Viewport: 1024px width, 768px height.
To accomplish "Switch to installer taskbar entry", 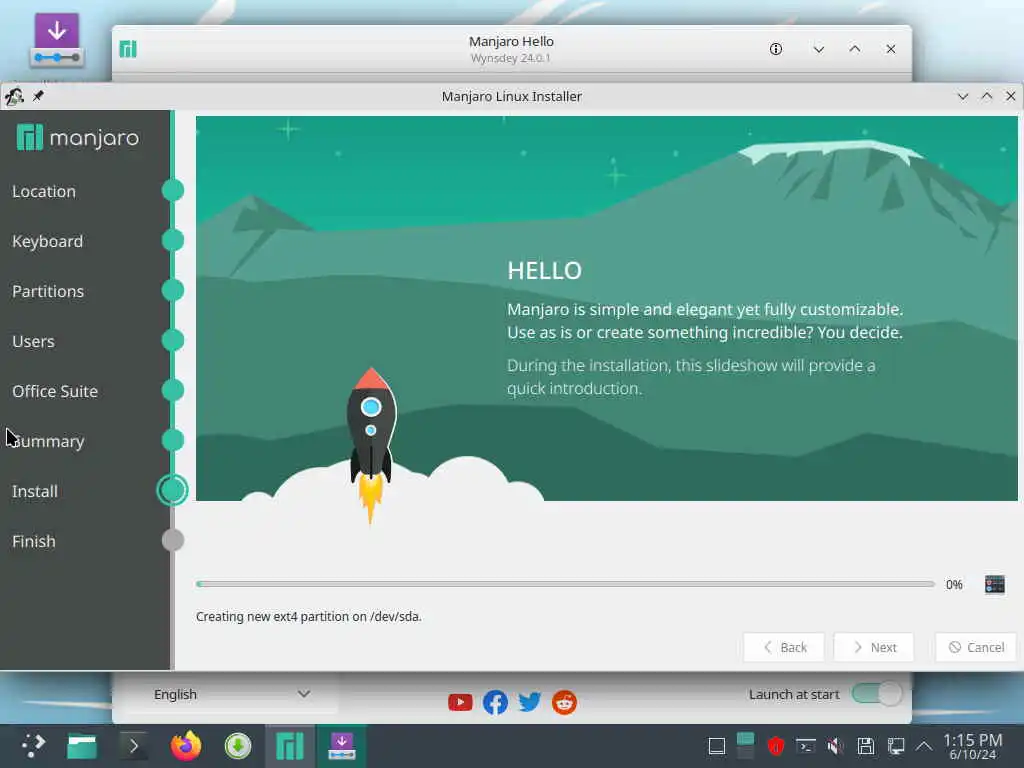I will coord(342,746).
